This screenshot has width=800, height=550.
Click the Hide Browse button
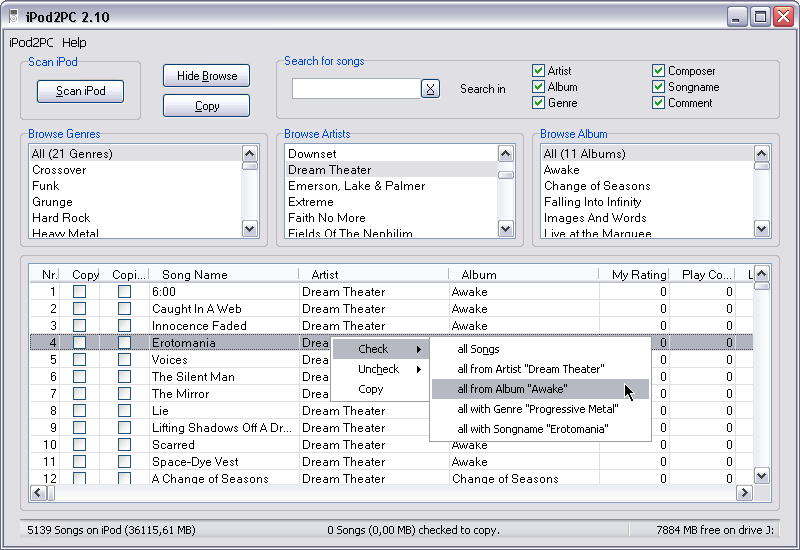pyautogui.click(x=207, y=76)
